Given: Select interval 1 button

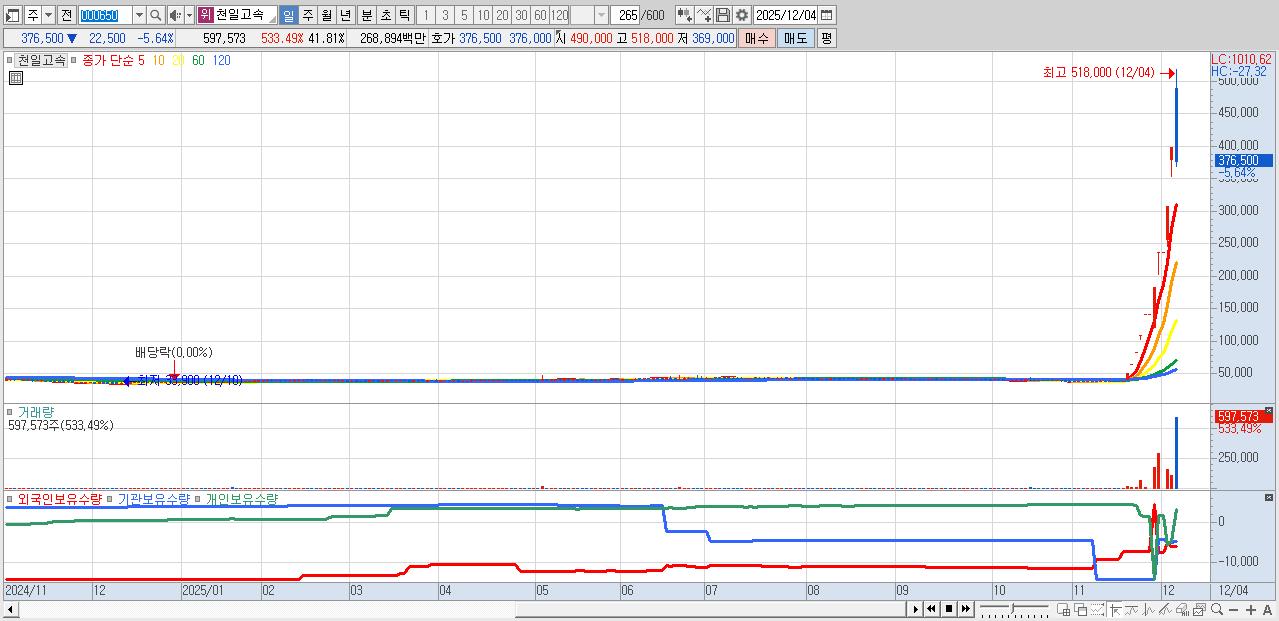Looking at the screenshot, I should tap(425, 15).
